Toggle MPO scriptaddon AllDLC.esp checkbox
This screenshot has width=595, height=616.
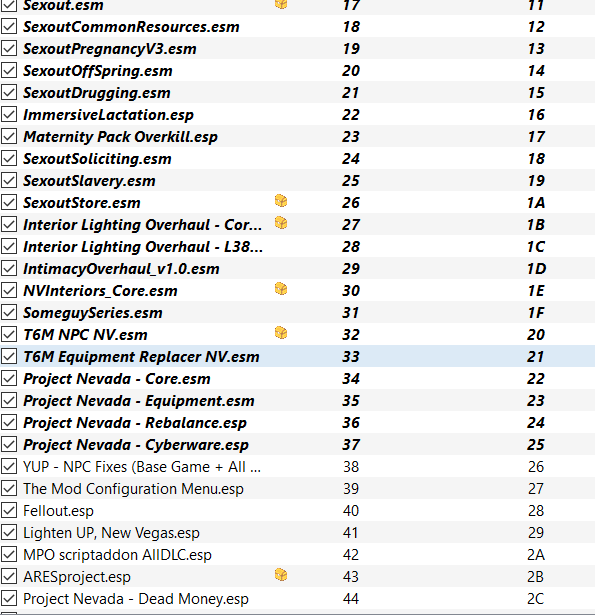[x=9, y=554]
